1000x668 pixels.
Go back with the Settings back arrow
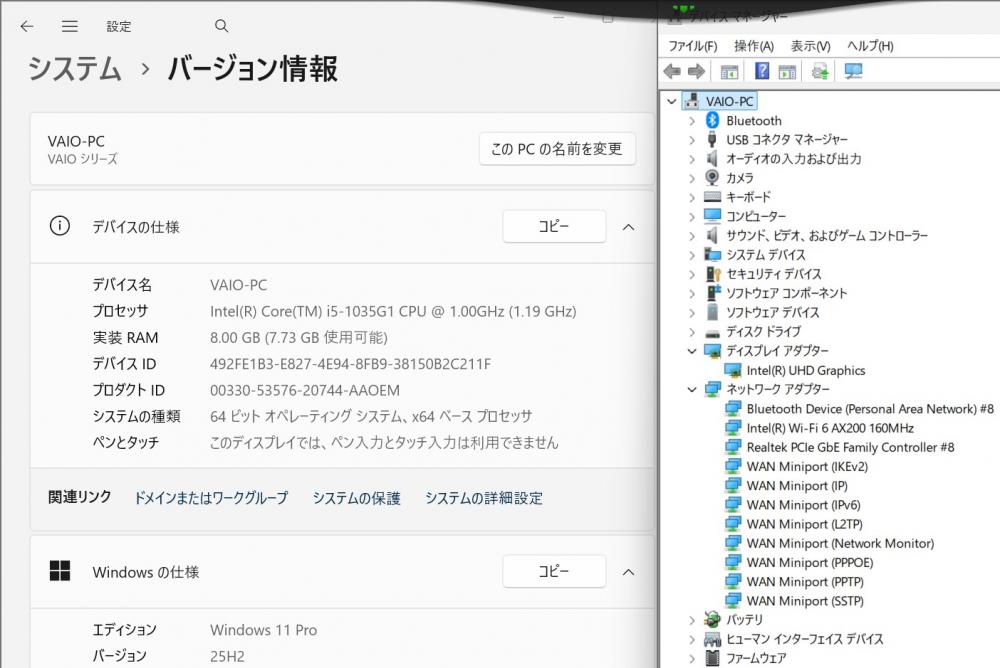27,26
